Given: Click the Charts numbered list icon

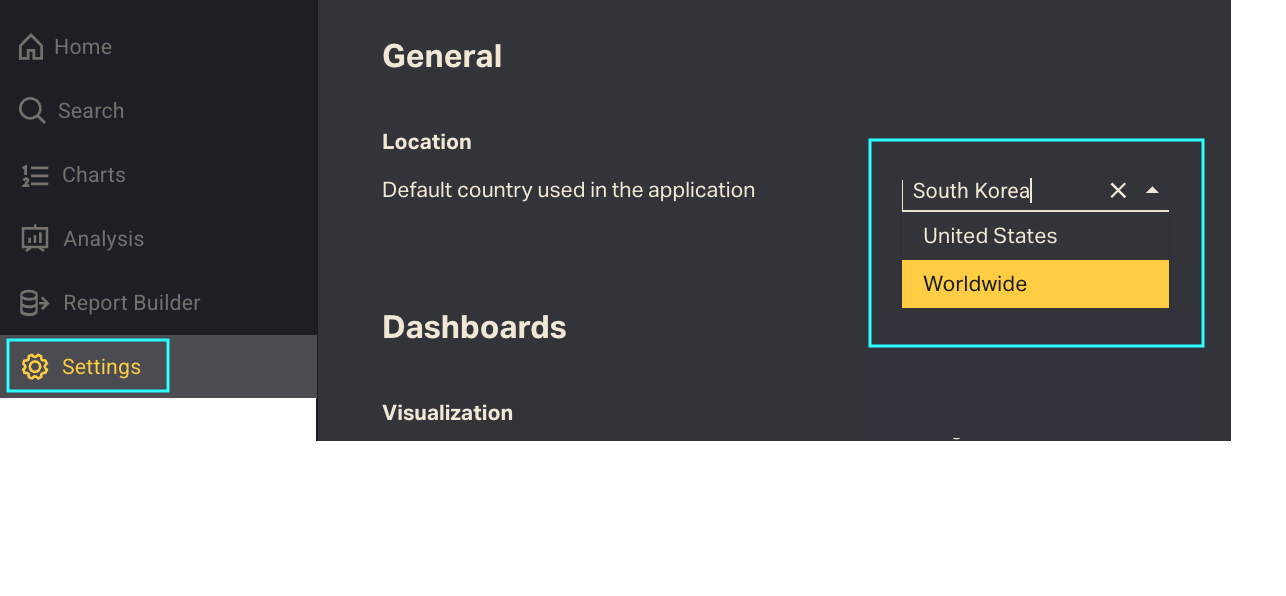Looking at the screenshot, I should [35, 175].
